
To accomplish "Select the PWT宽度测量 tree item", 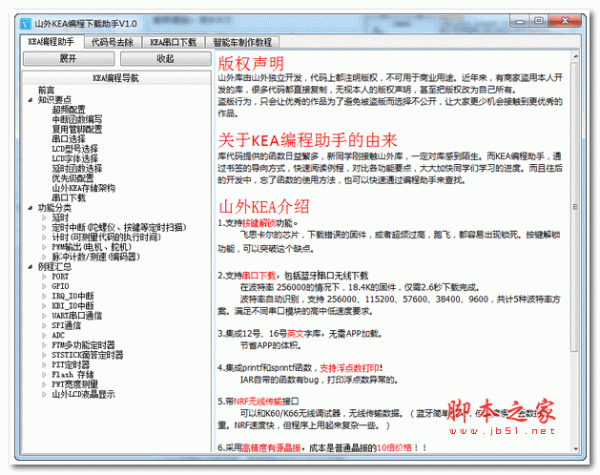I will point(75,384).
